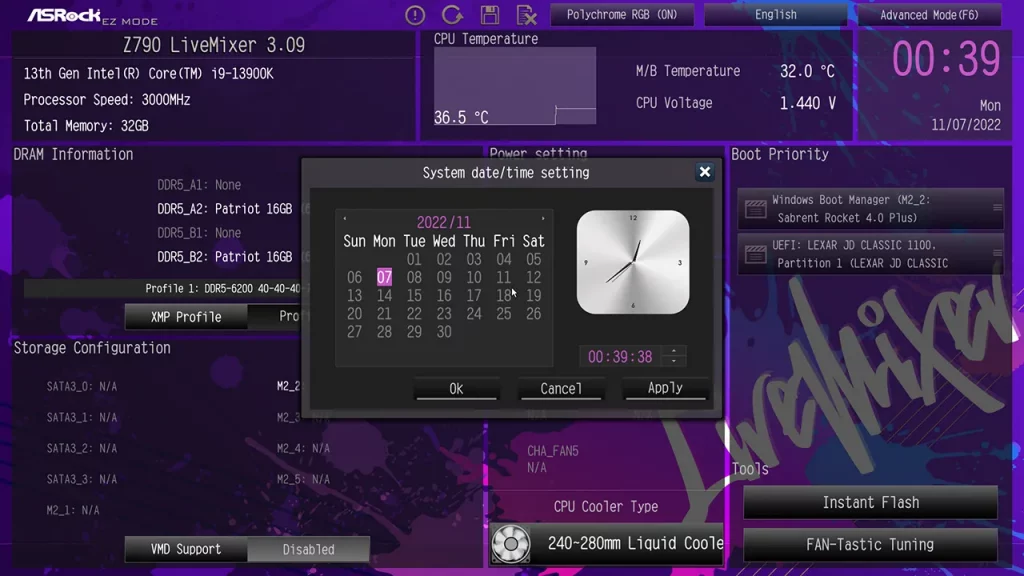Click drag handle on Windows Boot Manager entry

(997, 208)
